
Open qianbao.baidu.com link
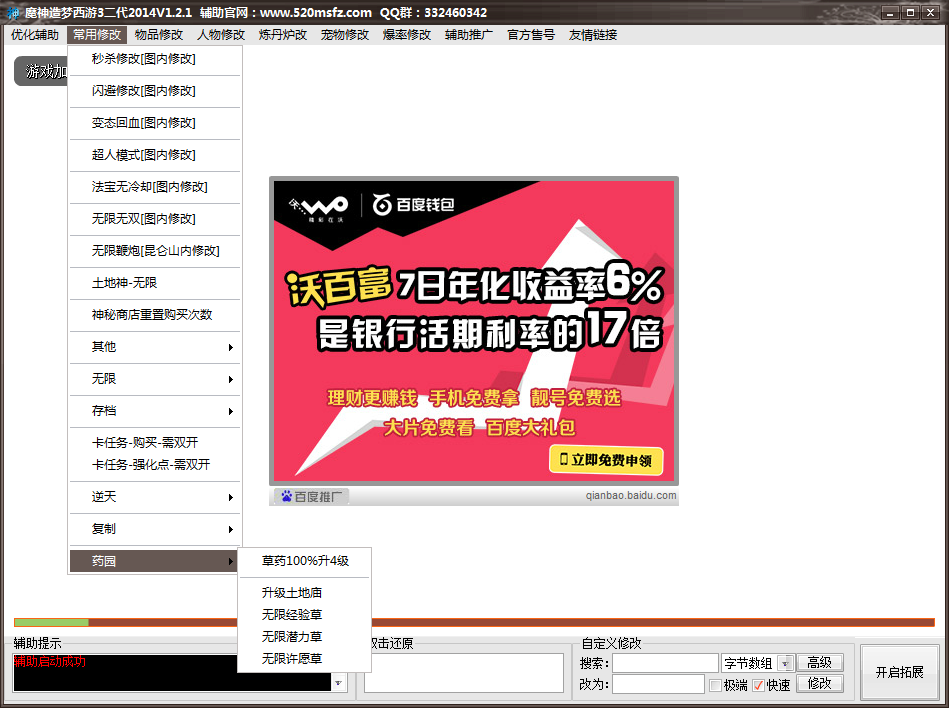631,496
